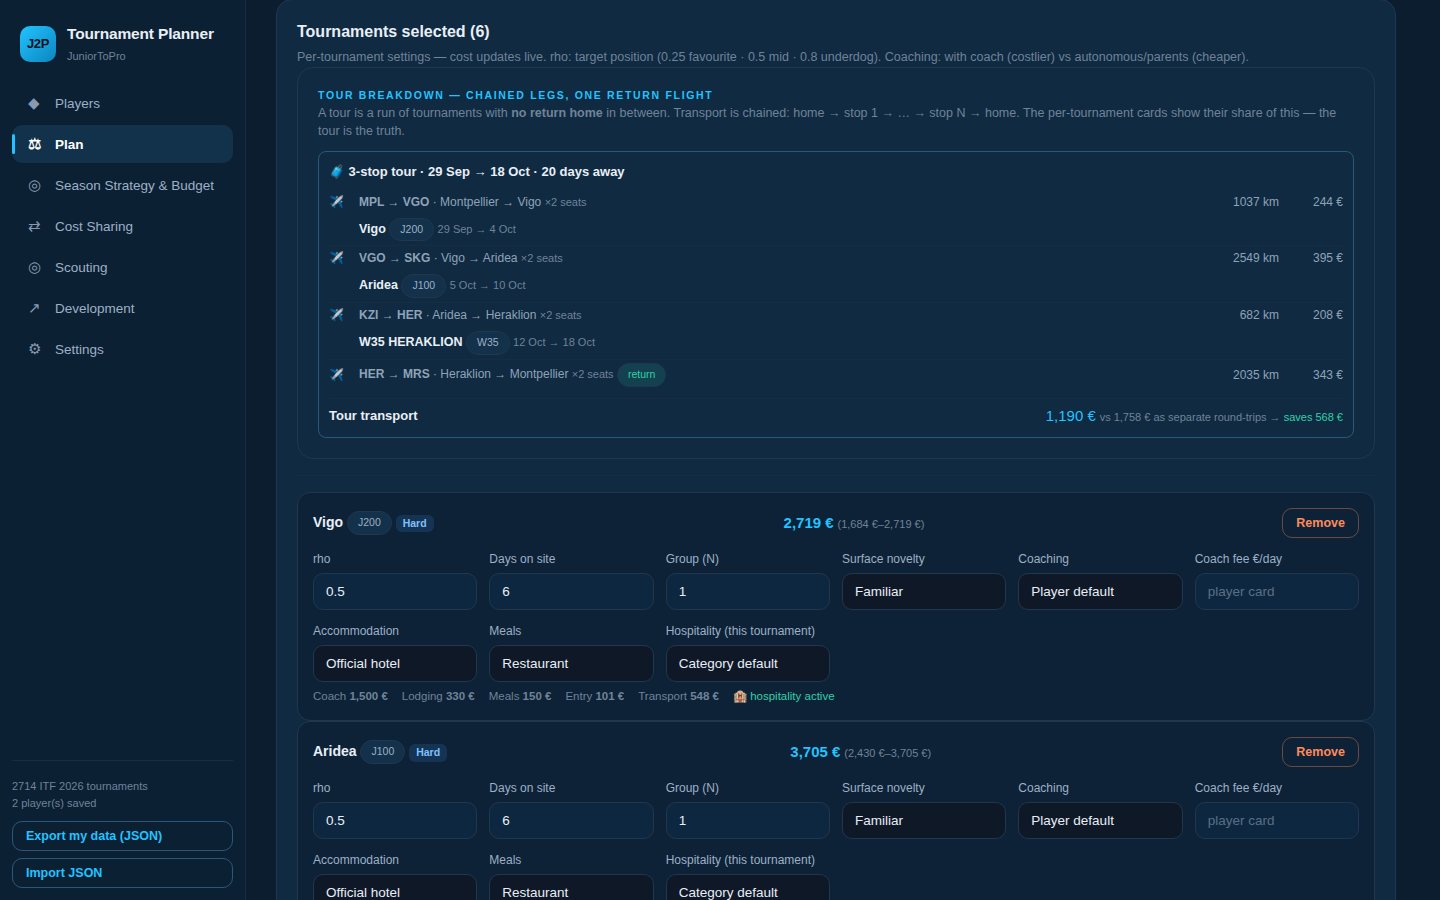
Task: Click Aridea total cost 3,705 €
Action: [815, 752]
